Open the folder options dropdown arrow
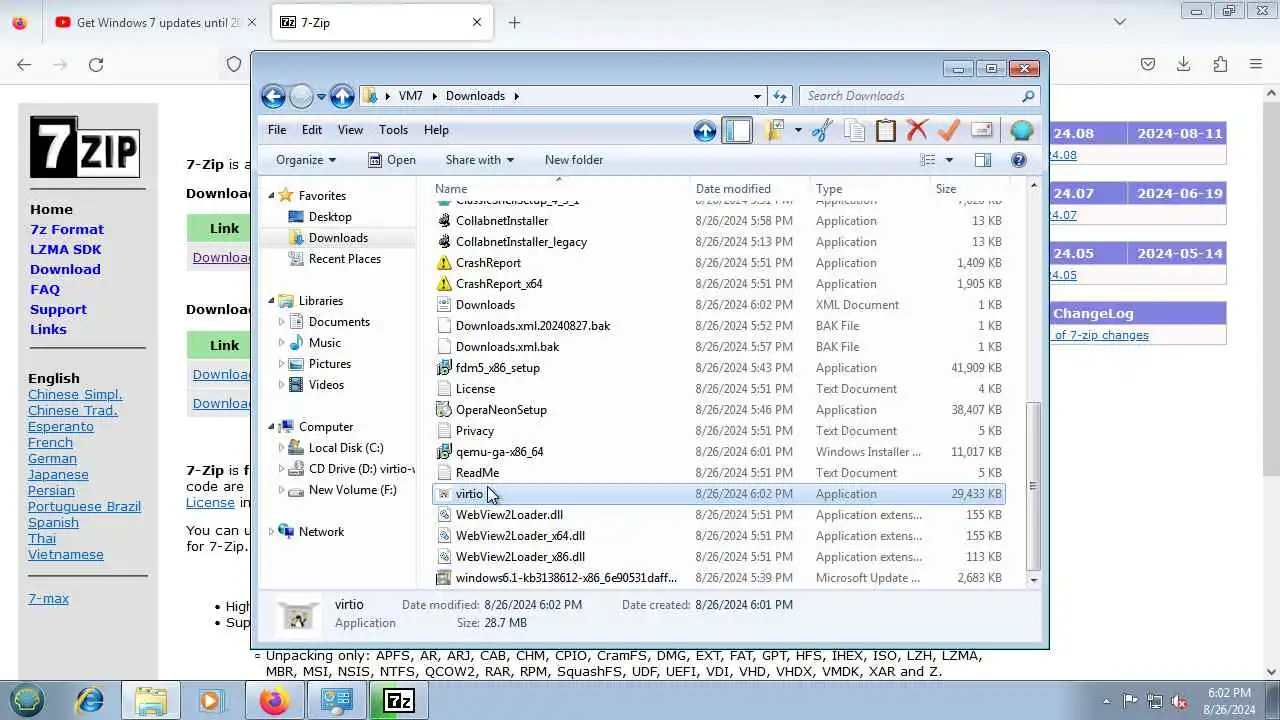 click(x=798, y=130)
